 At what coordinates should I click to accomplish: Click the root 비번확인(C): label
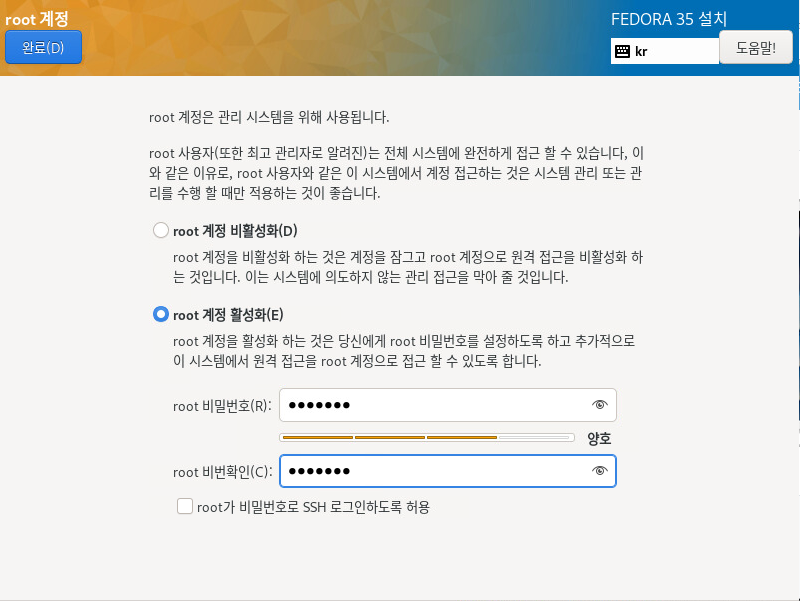click(x=222, y=472)
